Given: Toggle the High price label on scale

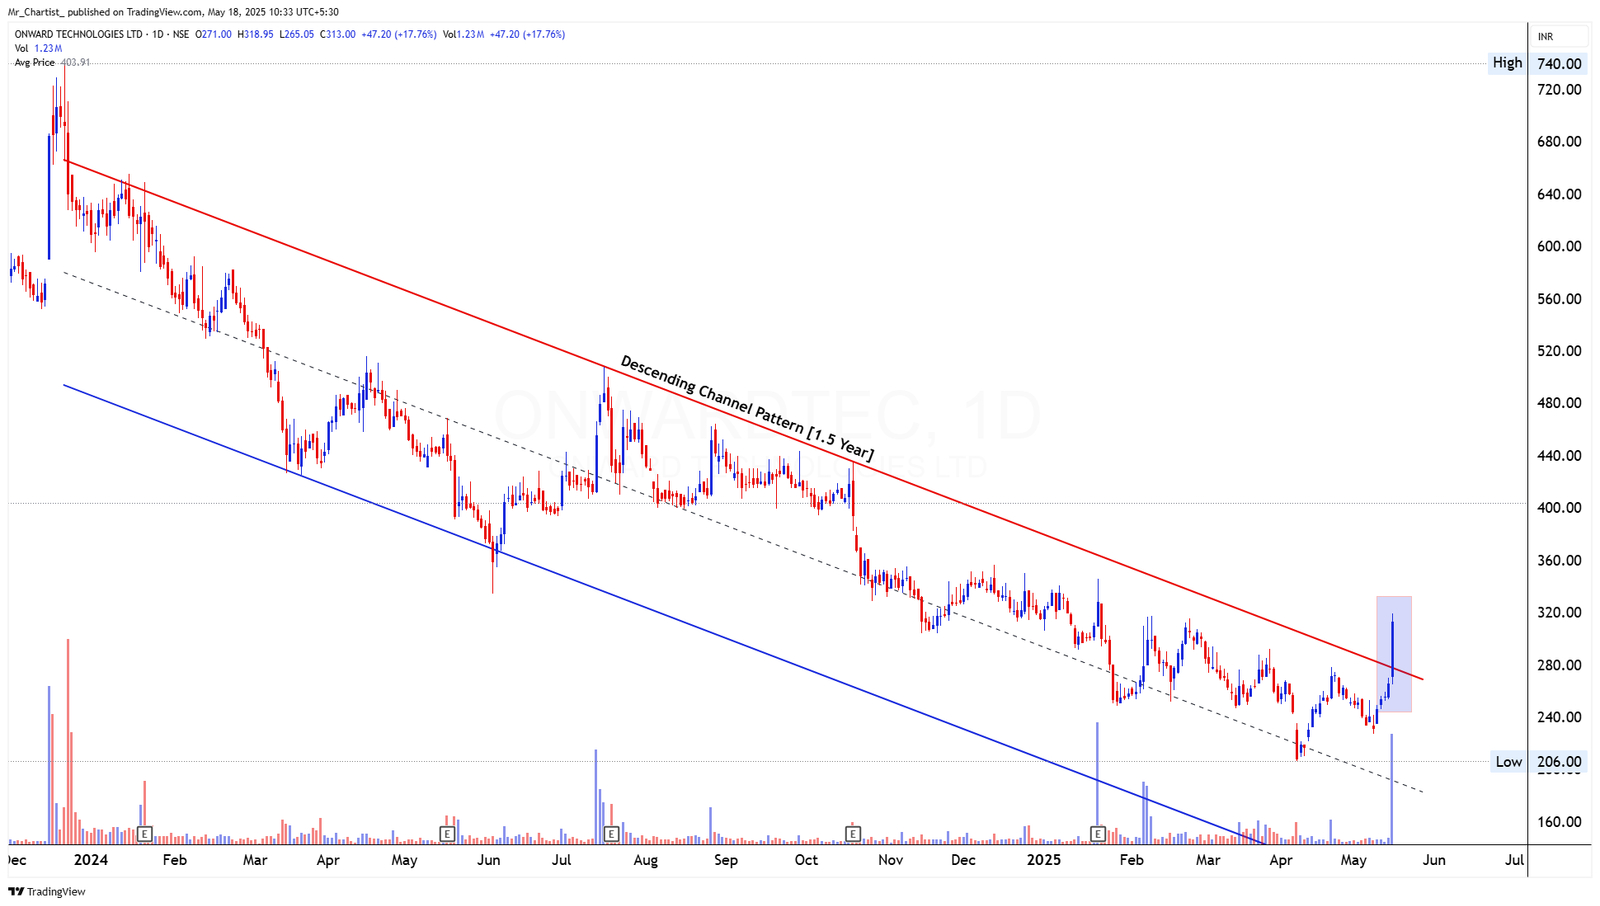Looking at the screenshot, I should (x=1507, y=62).
